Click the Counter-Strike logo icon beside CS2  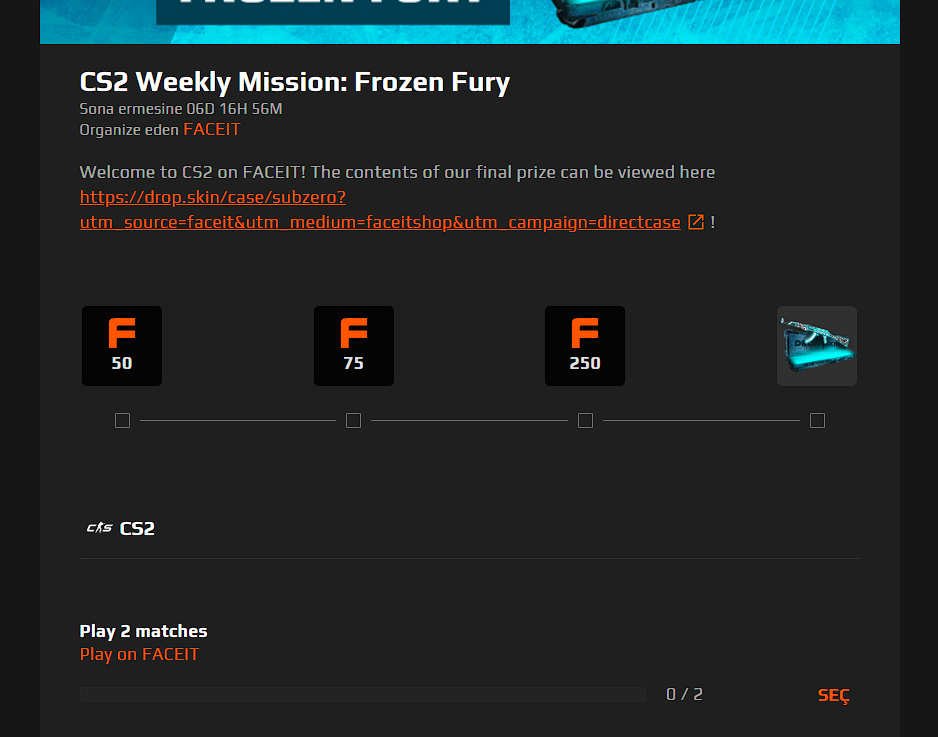coord(100,528)
